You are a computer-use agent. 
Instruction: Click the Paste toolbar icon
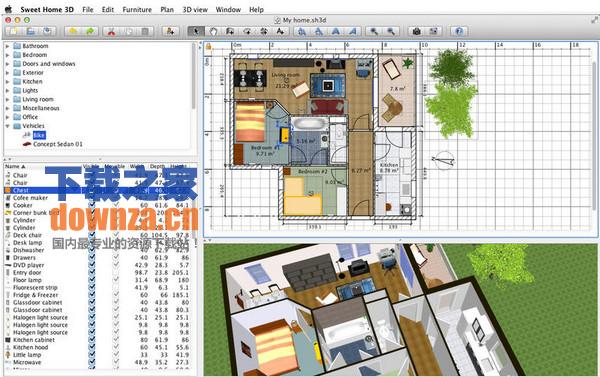click(x=145, y=31)
